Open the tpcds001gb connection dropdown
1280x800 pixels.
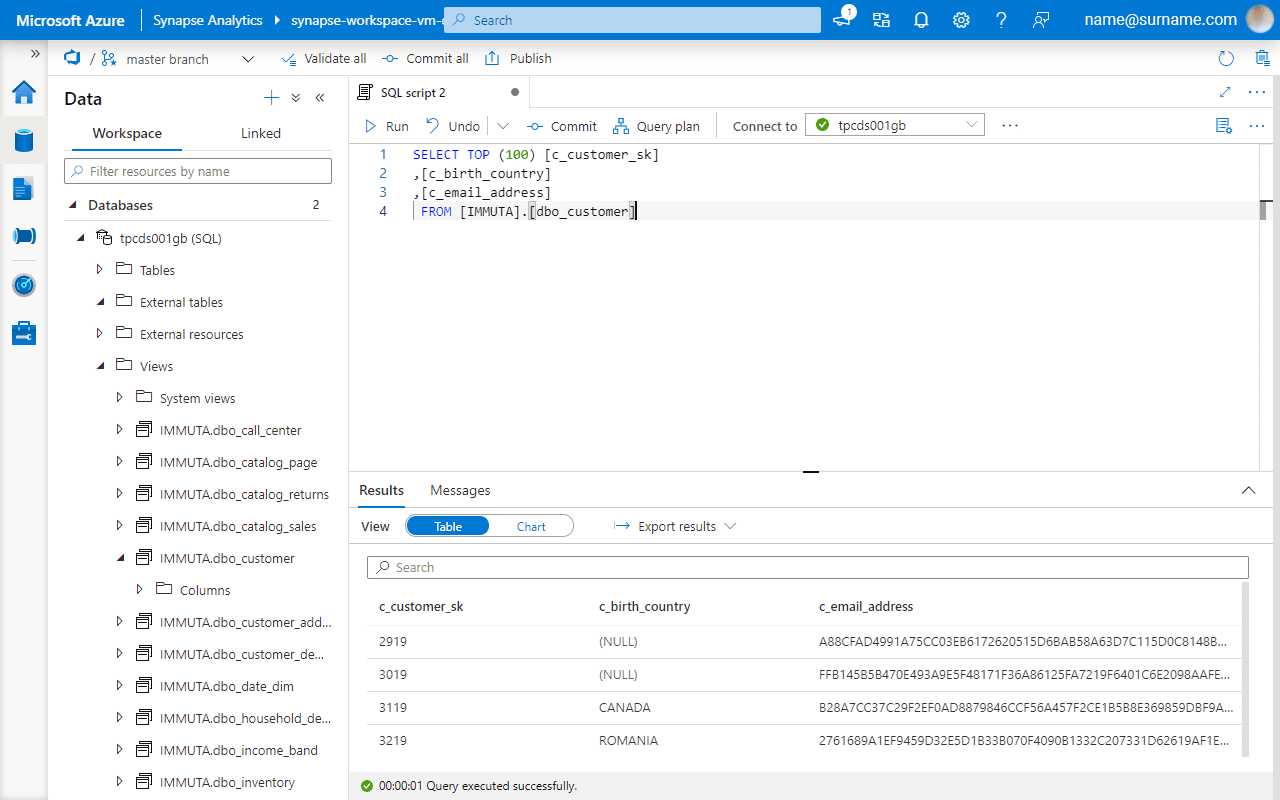click(895, 125)
